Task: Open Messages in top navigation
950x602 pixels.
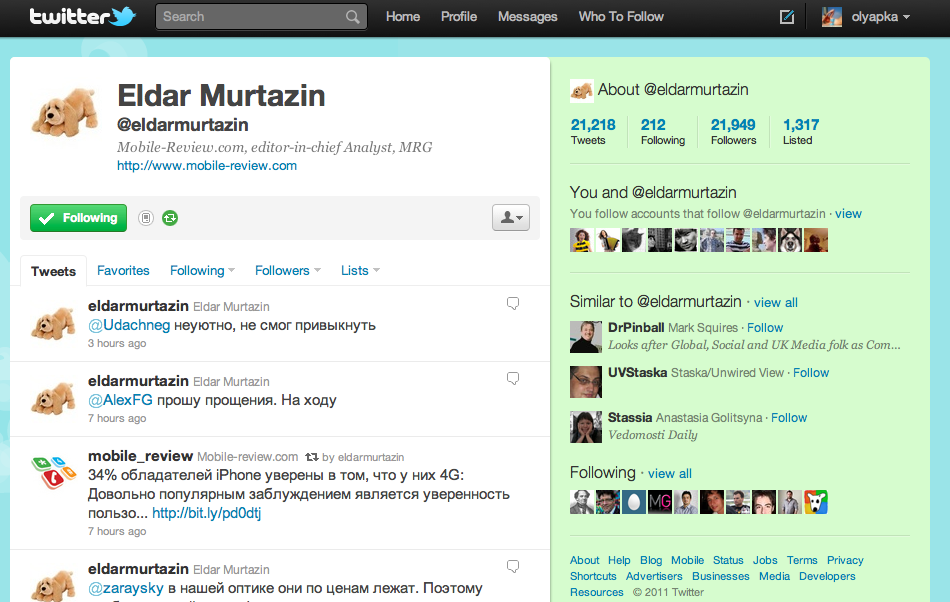Action: point(527,17)
